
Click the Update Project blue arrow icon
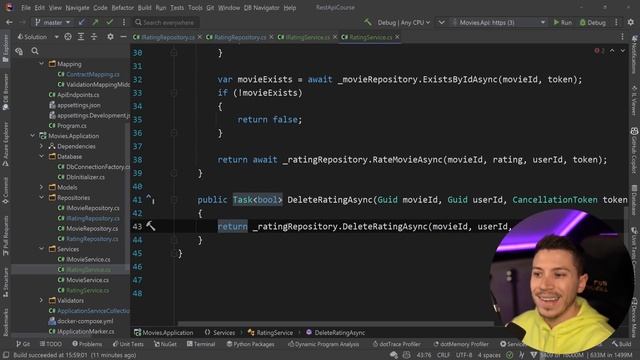pyautogui.click(x=82, y=22)
